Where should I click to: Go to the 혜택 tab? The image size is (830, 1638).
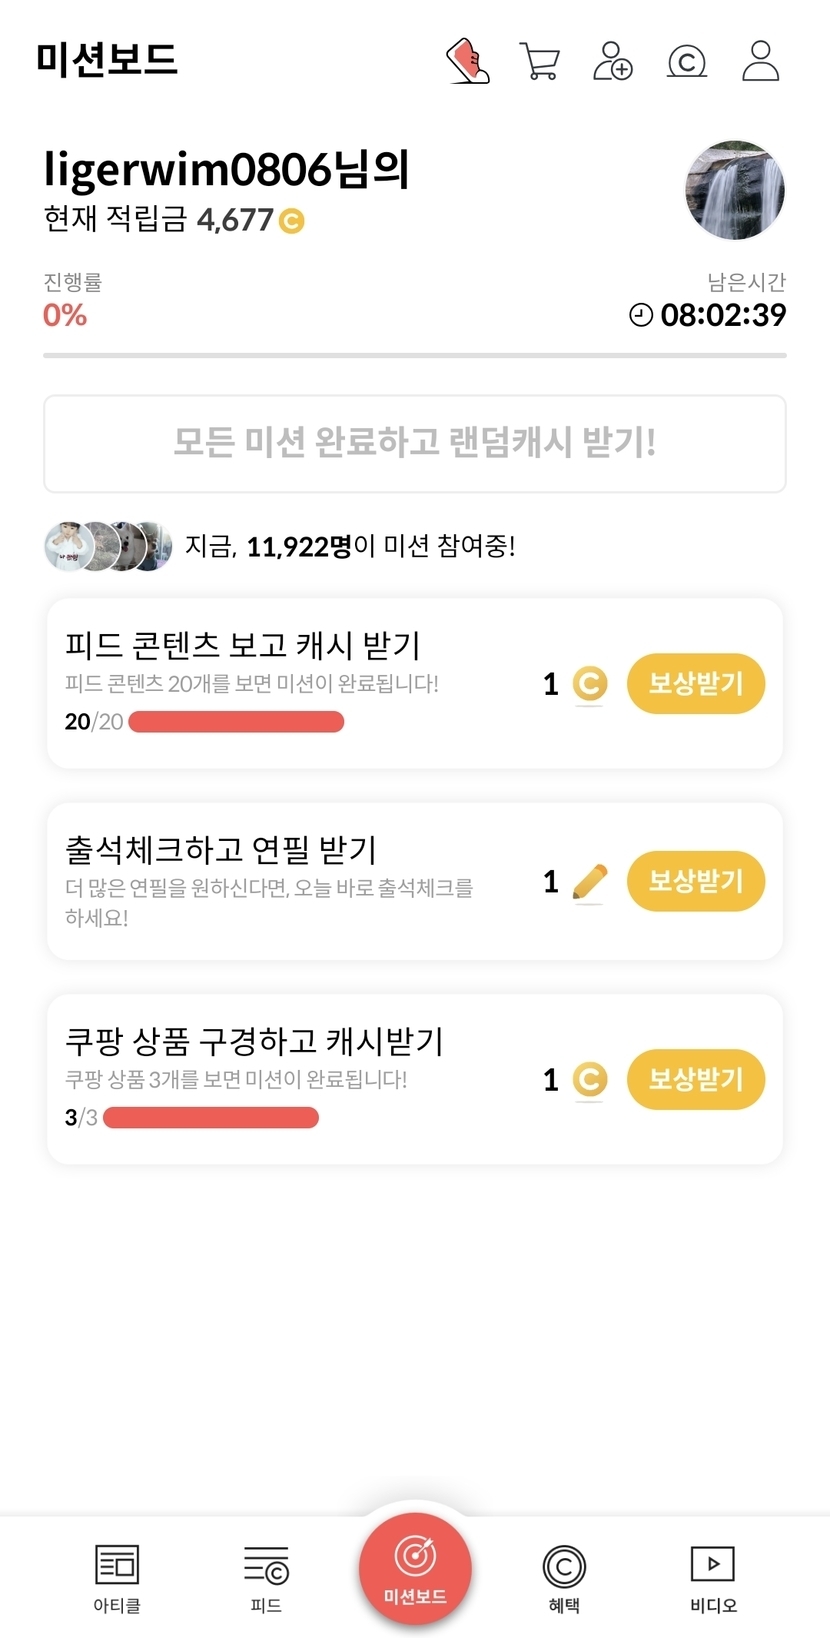tap(564, 1579)
